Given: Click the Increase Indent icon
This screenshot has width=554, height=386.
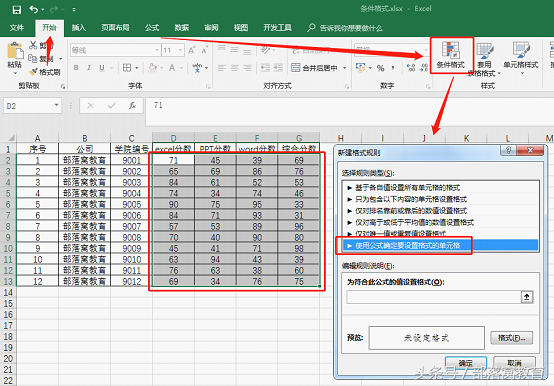Looking at the screenshot, I should tap(278, 67).
